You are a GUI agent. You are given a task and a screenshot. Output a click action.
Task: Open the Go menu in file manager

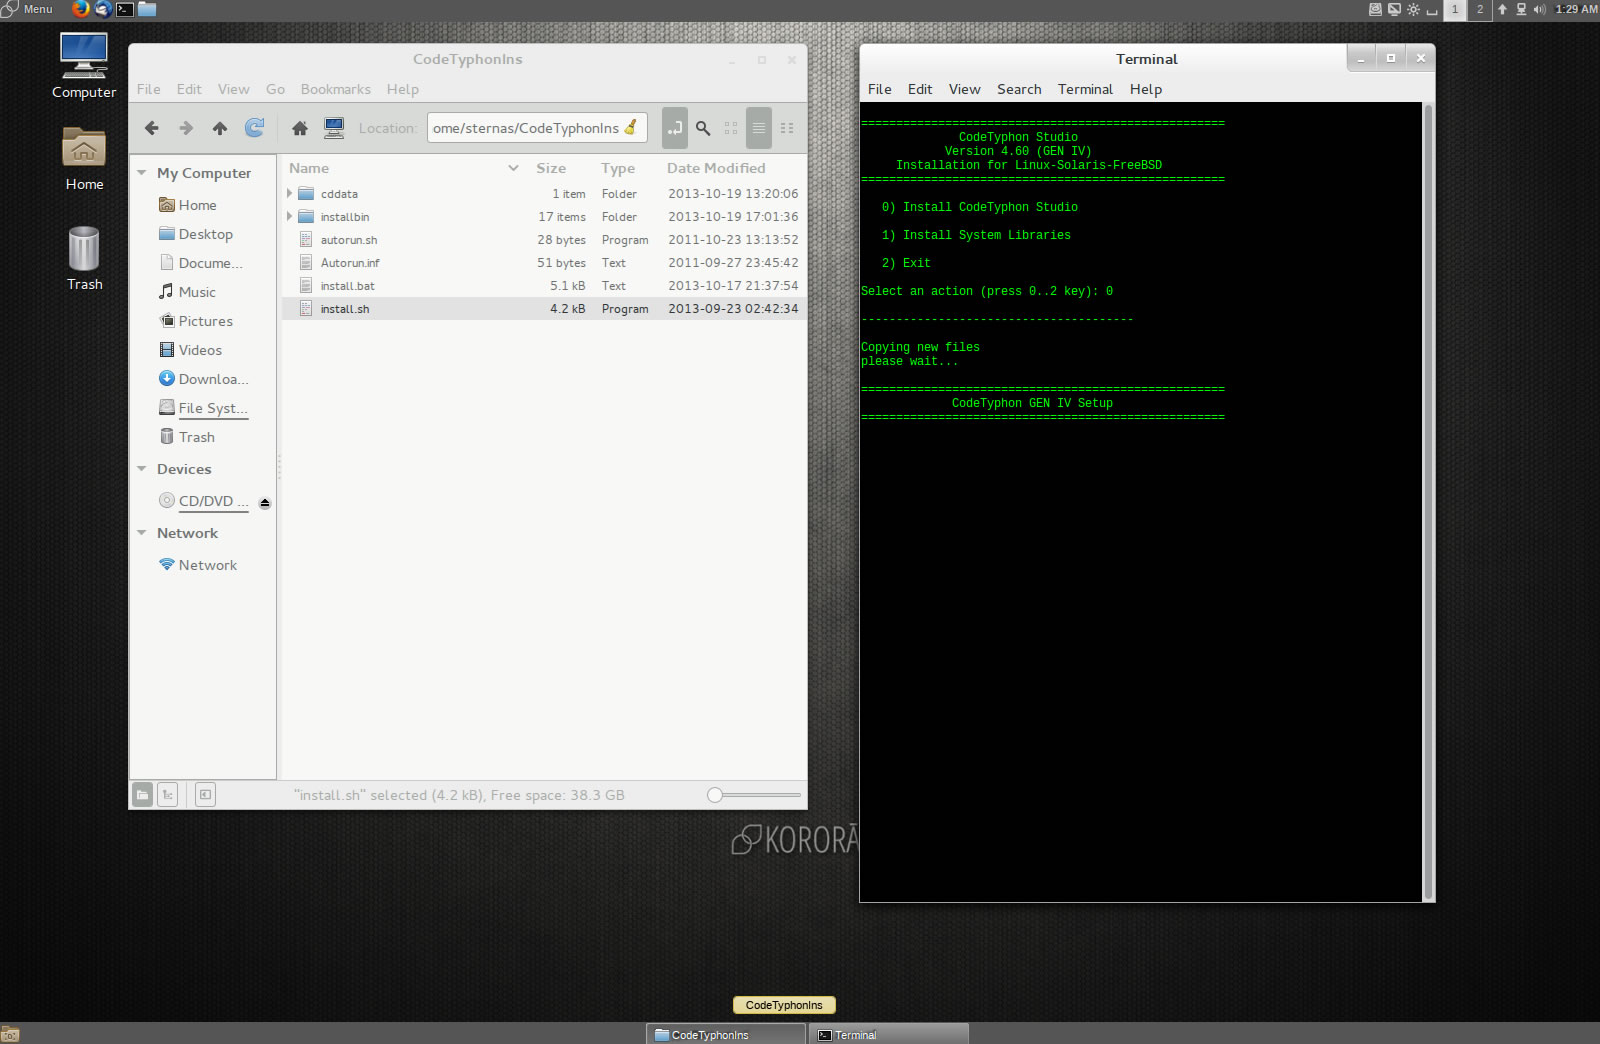tap(275, 89)
